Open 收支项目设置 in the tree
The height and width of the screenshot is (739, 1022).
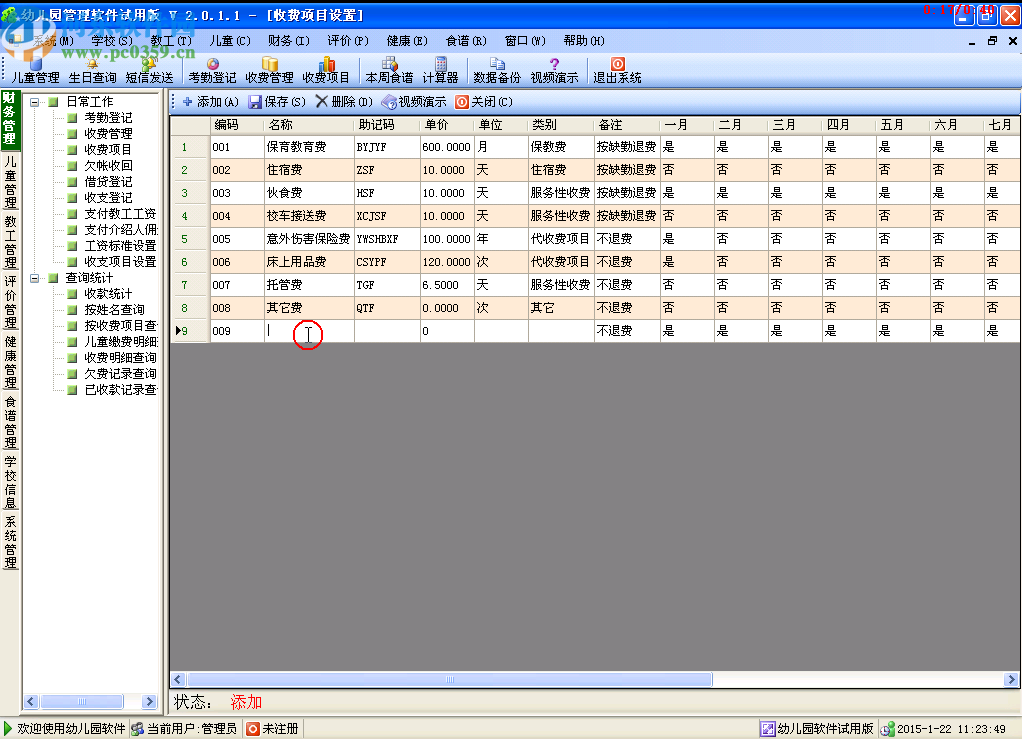tap(120, 261)
